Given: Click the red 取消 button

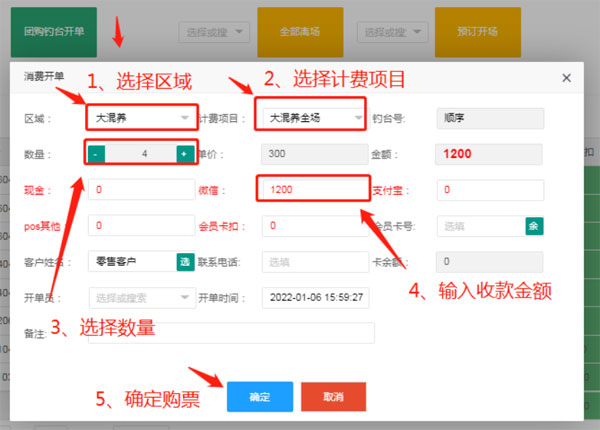Looking at the screenshot, I should click(x=334, y=397).
